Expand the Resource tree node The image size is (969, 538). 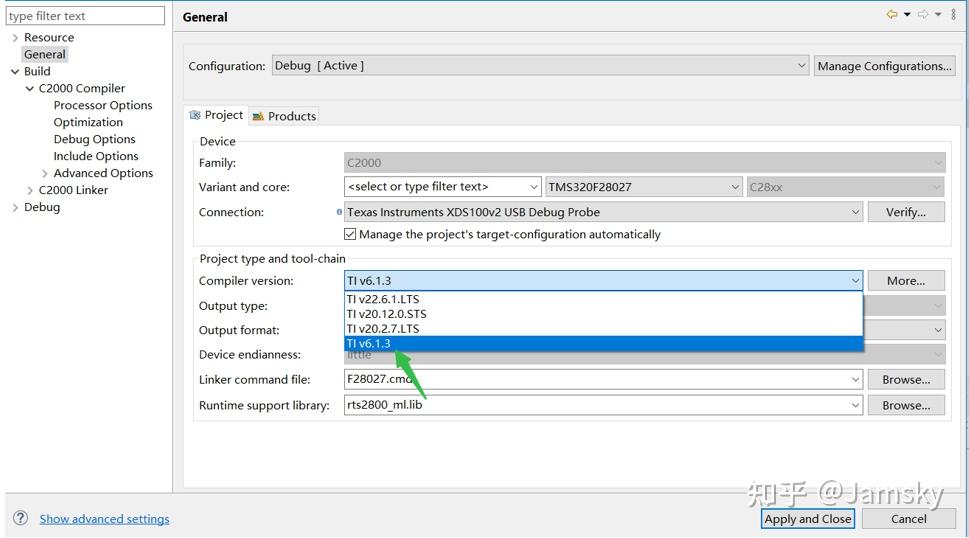pos(14,38)
